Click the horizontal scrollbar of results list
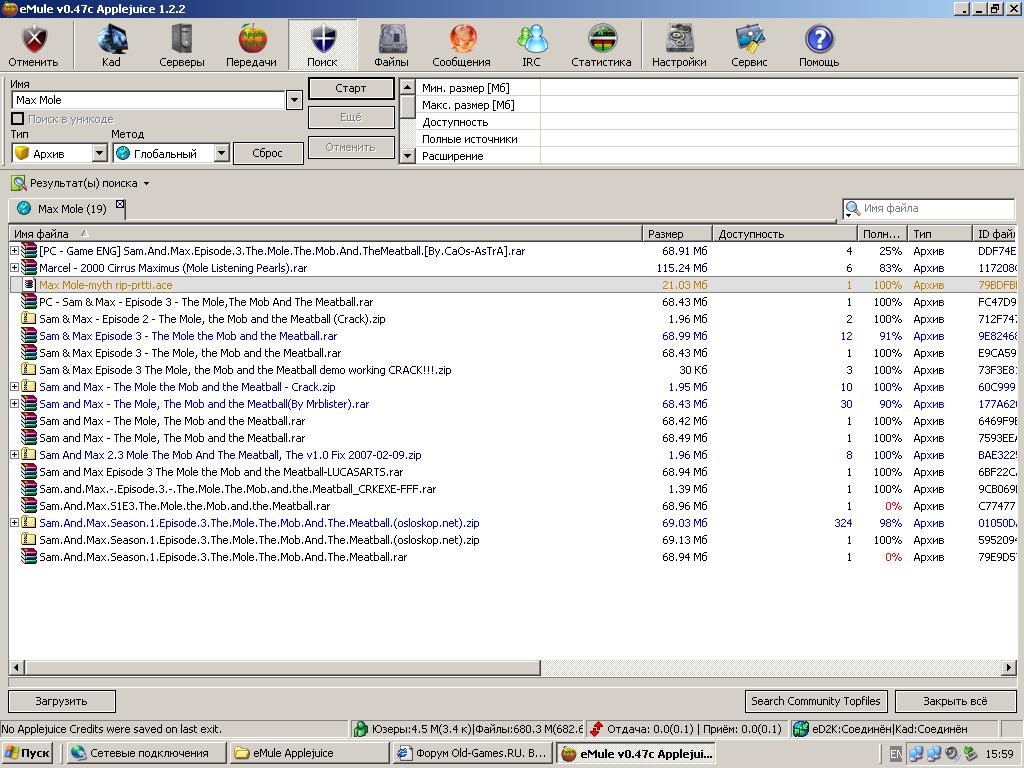 coord(275,667)
